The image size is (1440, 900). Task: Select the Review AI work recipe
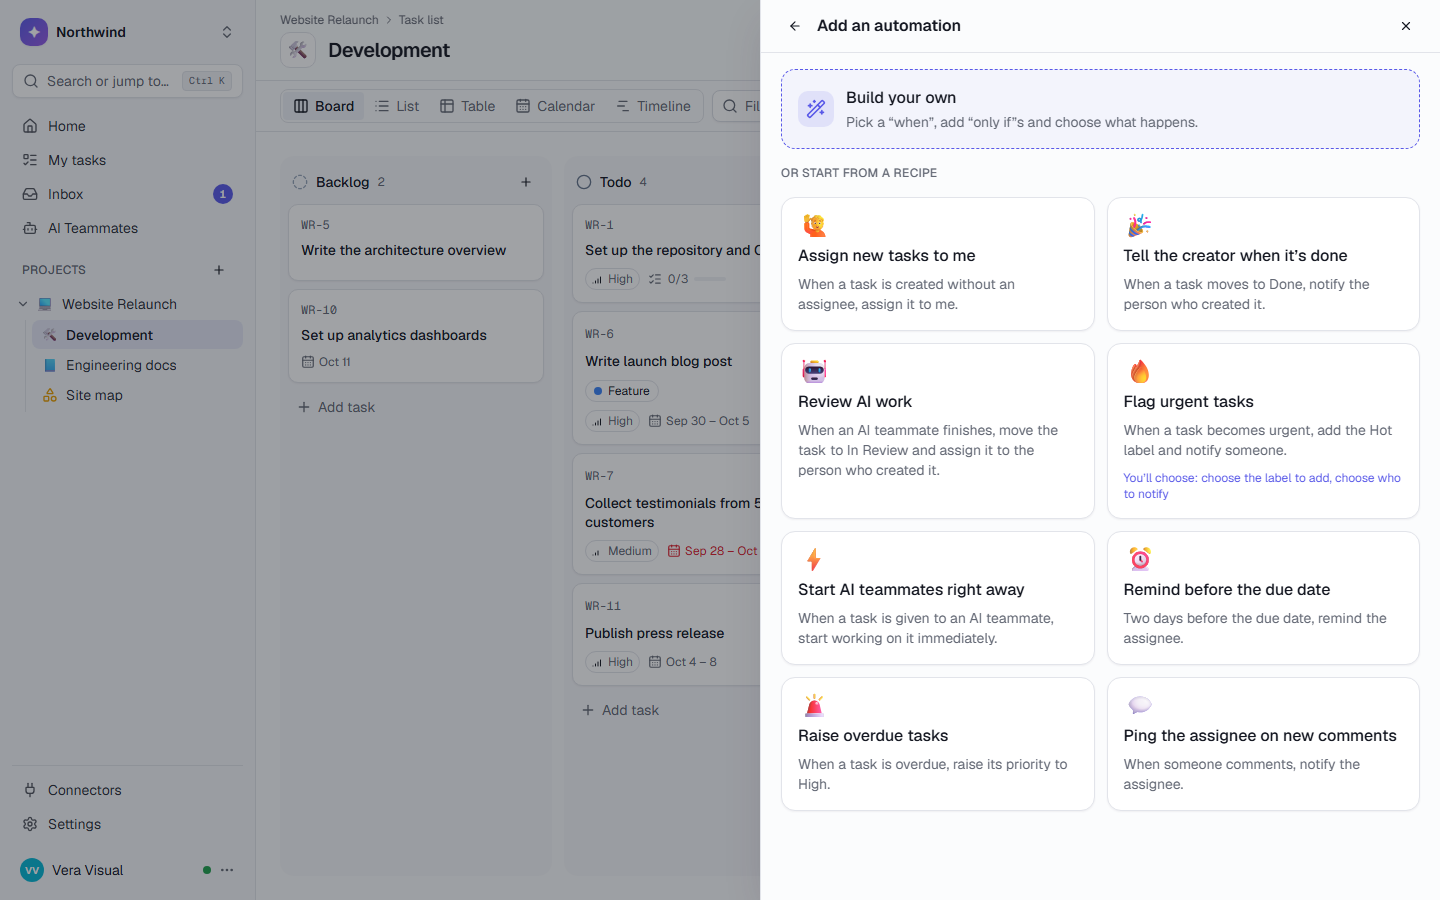[938, 431]
